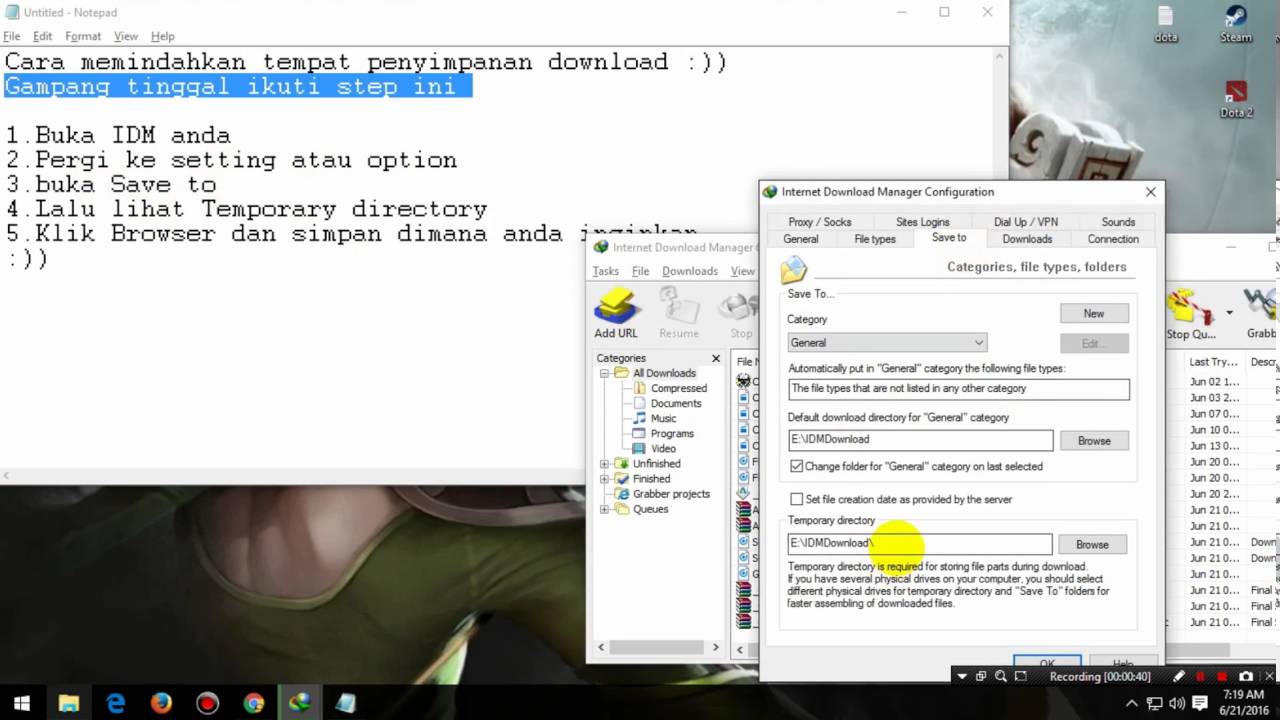This screenshot has width=1280, height=720.
Task: Click the 'Last Try...' column header
Action: point(1214,362)
